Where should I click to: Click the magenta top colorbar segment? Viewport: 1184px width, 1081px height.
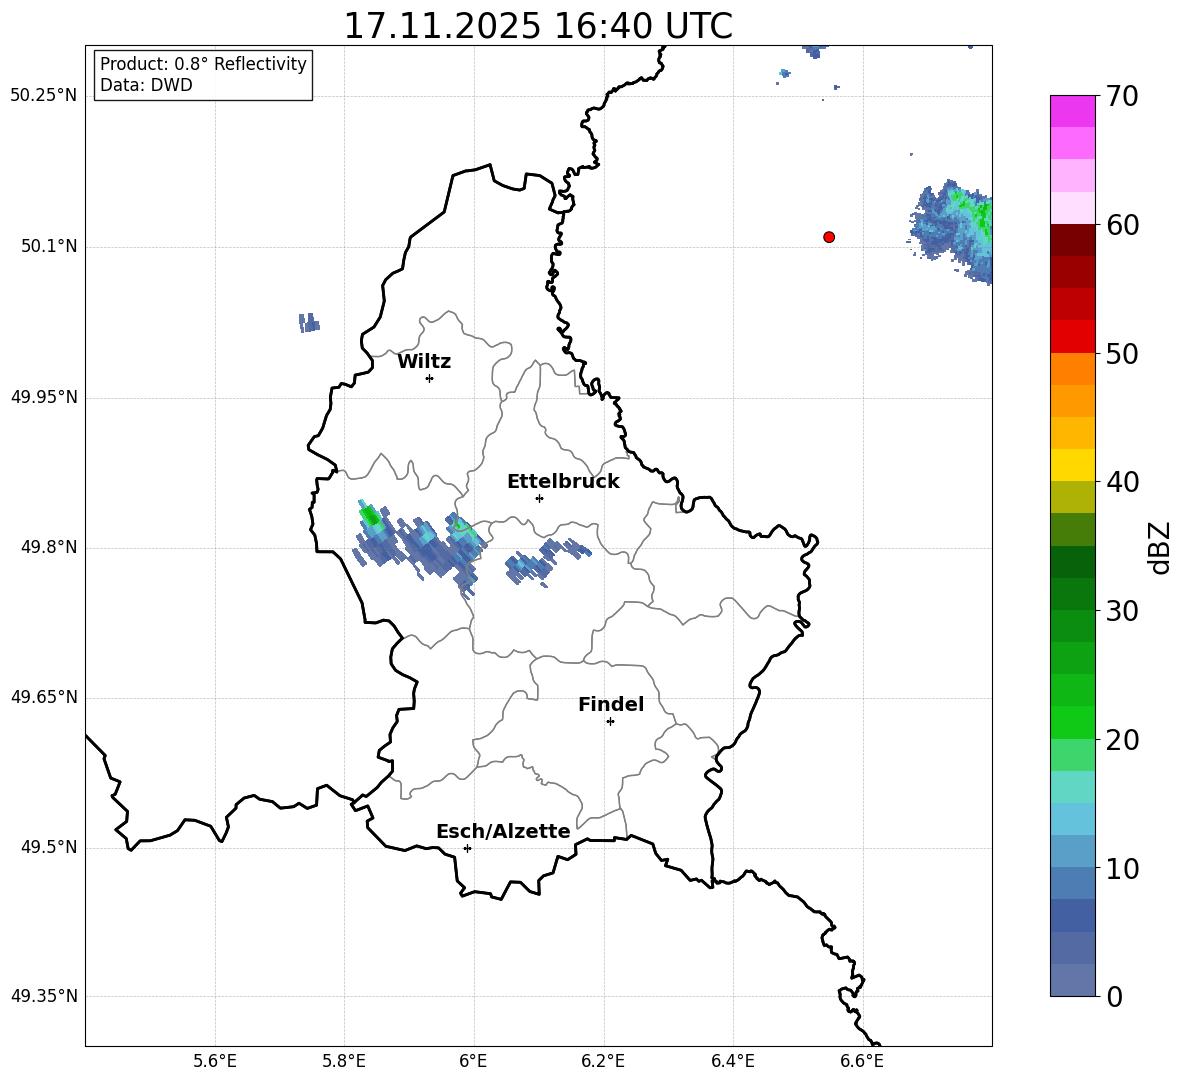(x=1072, y=111)
